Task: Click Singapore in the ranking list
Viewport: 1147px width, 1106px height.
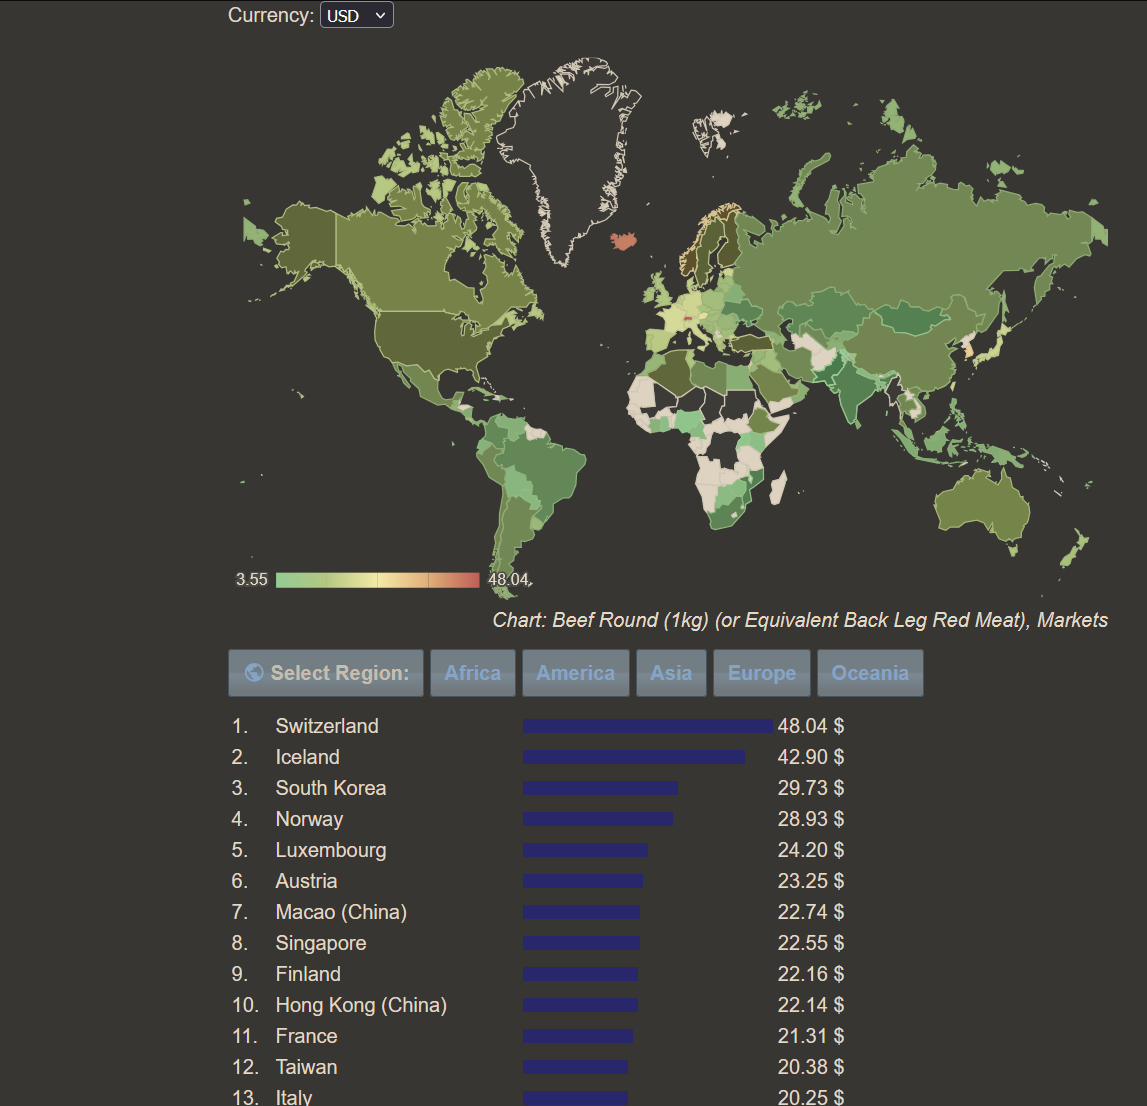Action: (321, 943)
